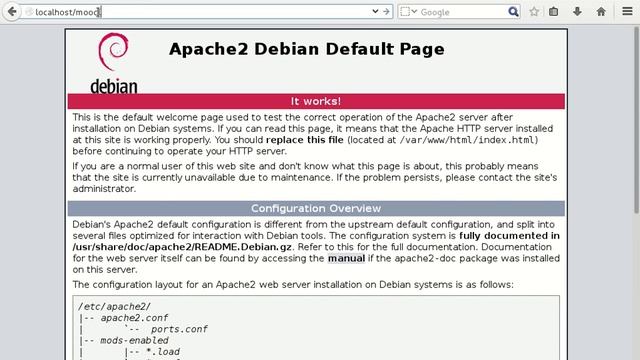The width and height of the screenshot is (640, 360).
Task: Go to the home page icon
Action: pyautogui.click(x=601, y=12)
